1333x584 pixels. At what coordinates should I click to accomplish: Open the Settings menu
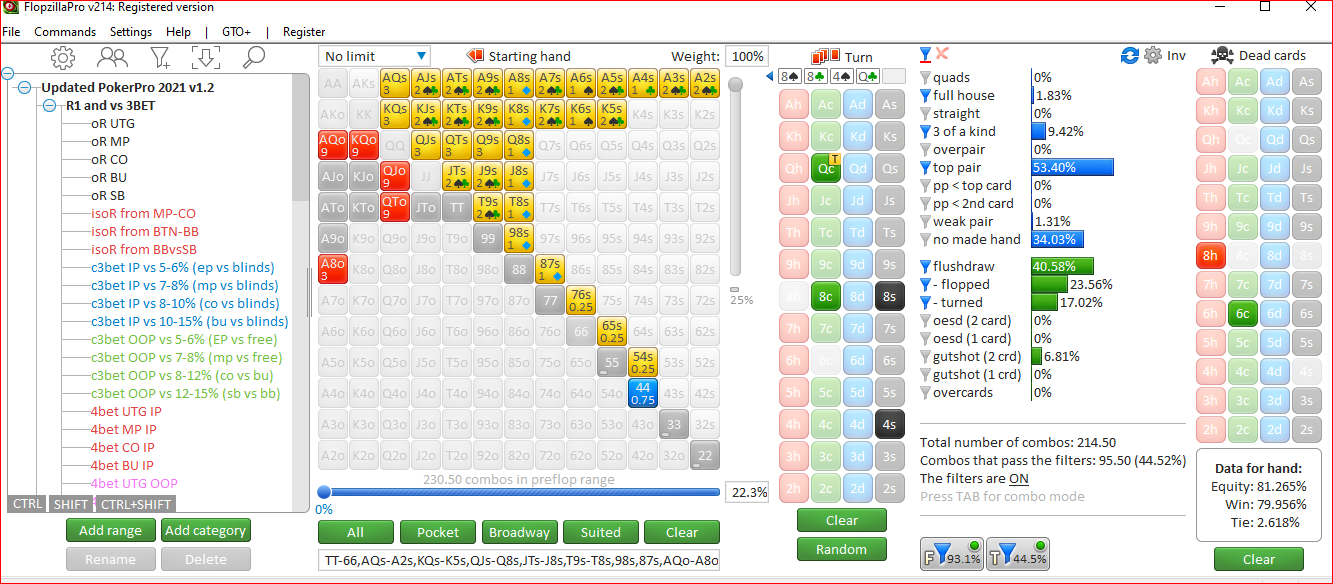pyautogui.click(x=131, y=32)
